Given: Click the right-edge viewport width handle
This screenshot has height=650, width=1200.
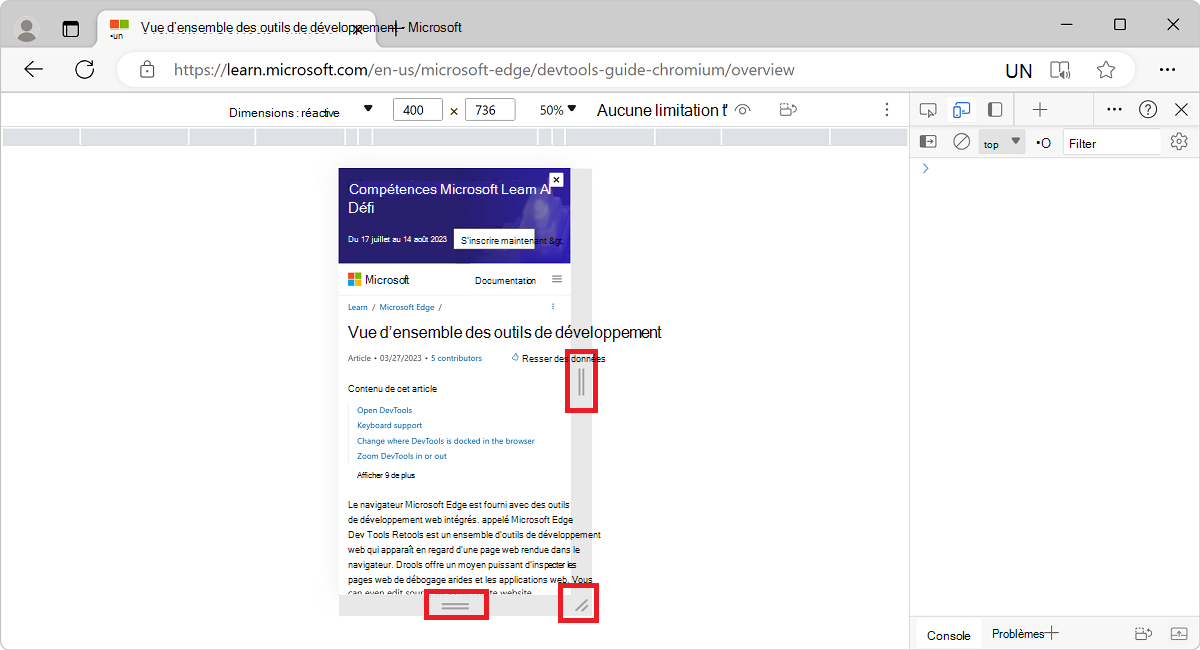Looking at the screenshot, I should click(581, 381).
